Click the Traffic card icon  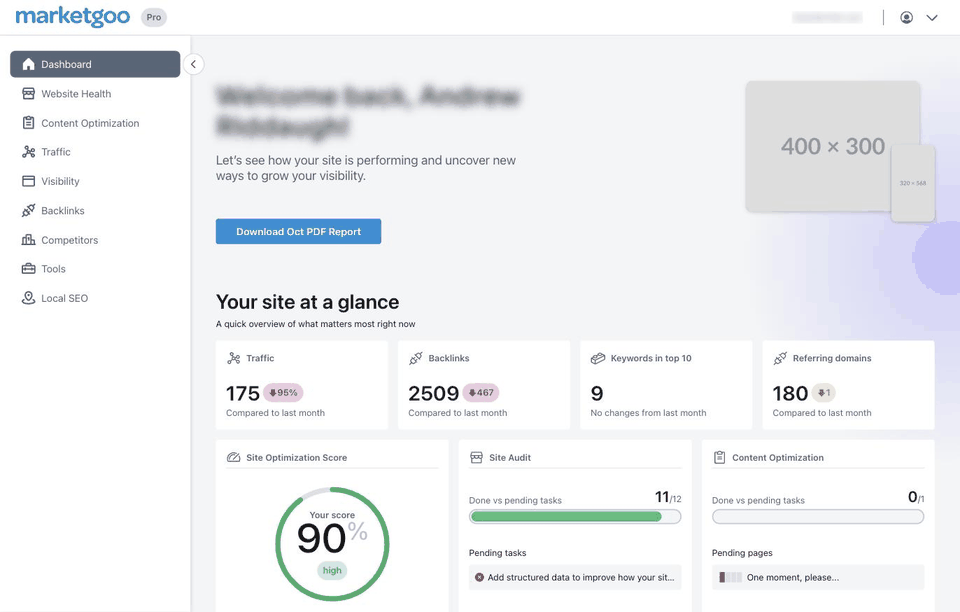pos(233,358)
